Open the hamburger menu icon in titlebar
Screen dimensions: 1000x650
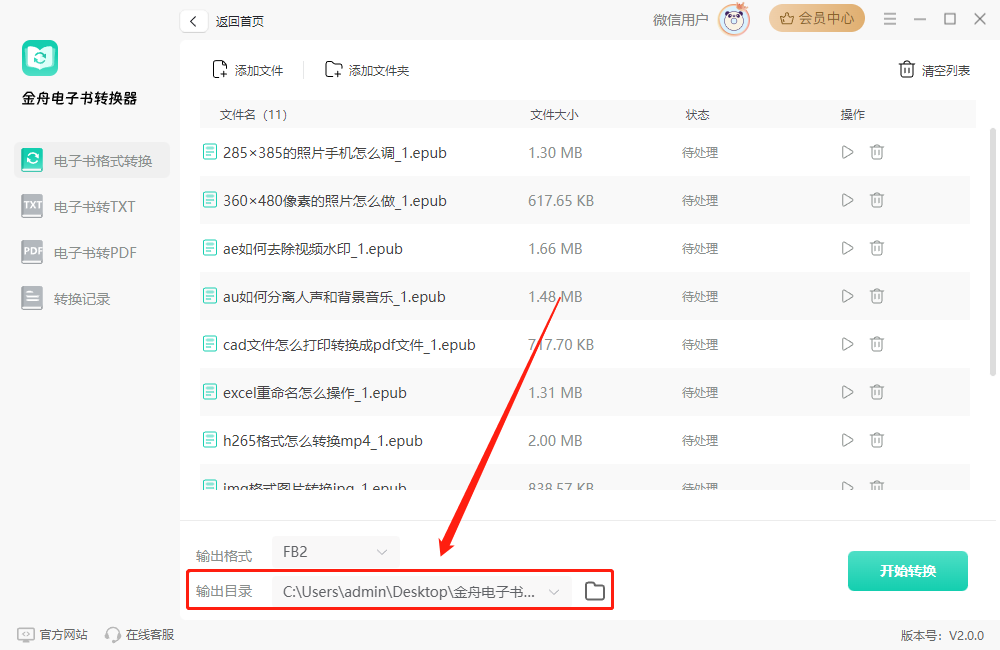[889, 18]
